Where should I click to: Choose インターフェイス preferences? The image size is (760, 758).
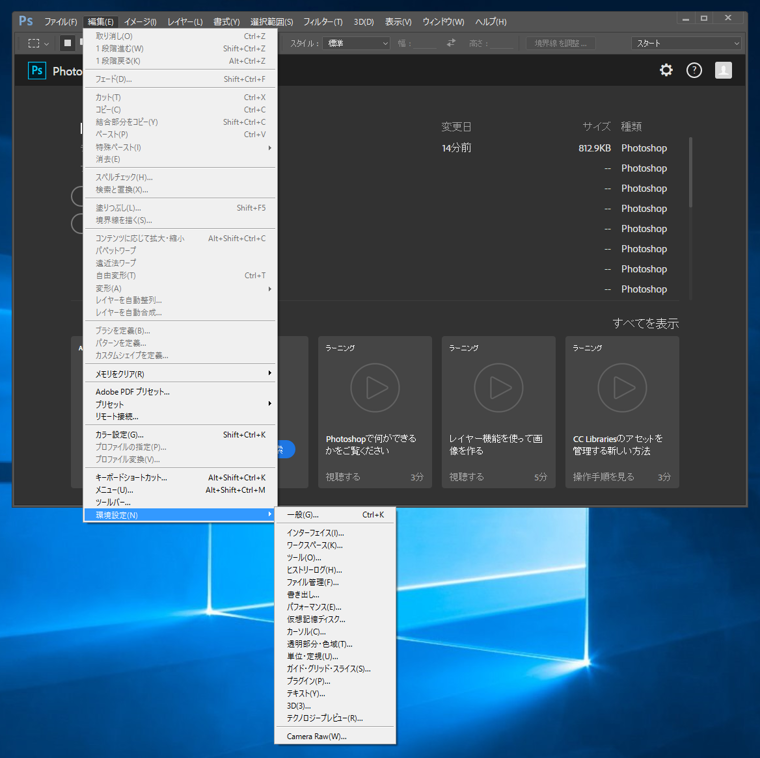[x=335, y=533]
